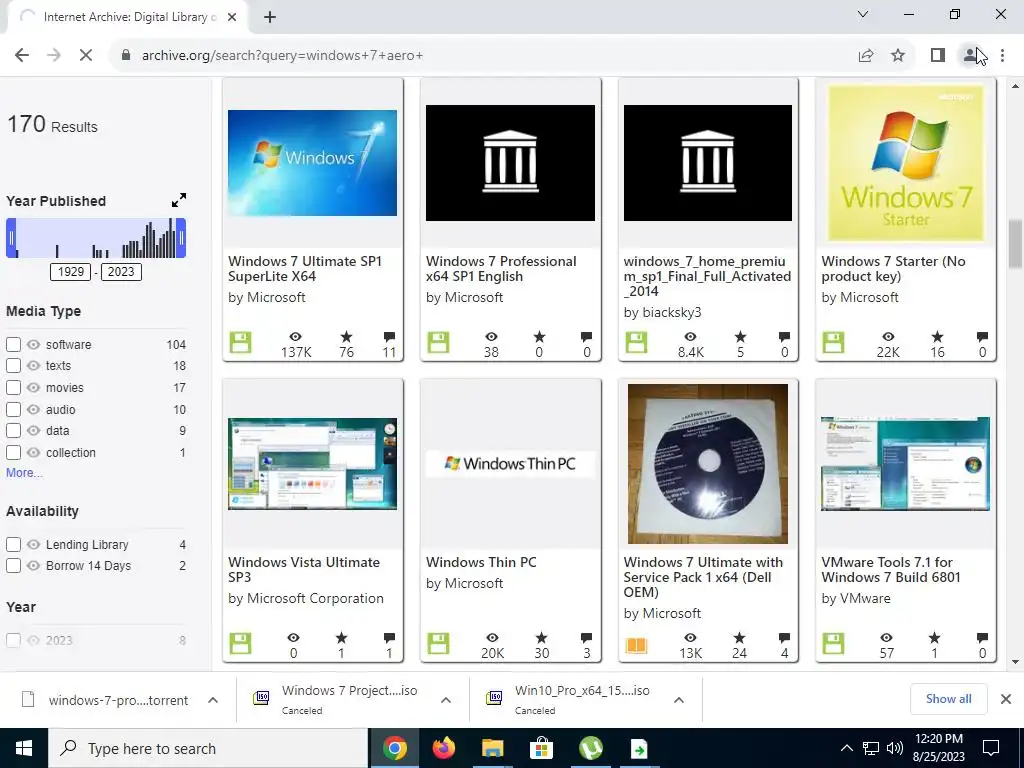The image size is (1024, 768).
Task: Open uTorrent from the taskbar
Action: click(590, 748)
